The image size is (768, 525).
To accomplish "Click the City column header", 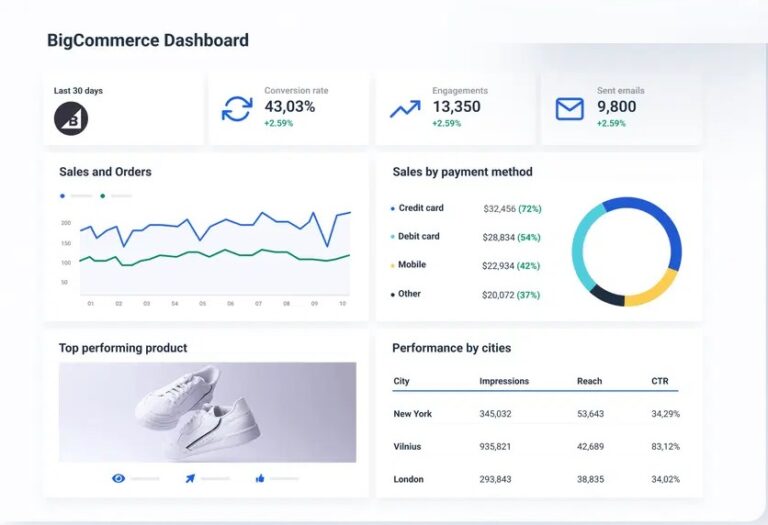I will pos(402,381).
